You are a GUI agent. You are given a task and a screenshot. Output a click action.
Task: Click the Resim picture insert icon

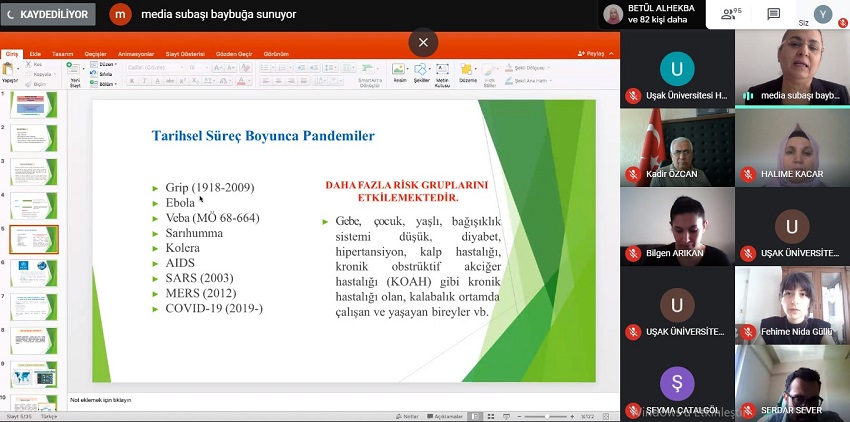click(399, 72)
